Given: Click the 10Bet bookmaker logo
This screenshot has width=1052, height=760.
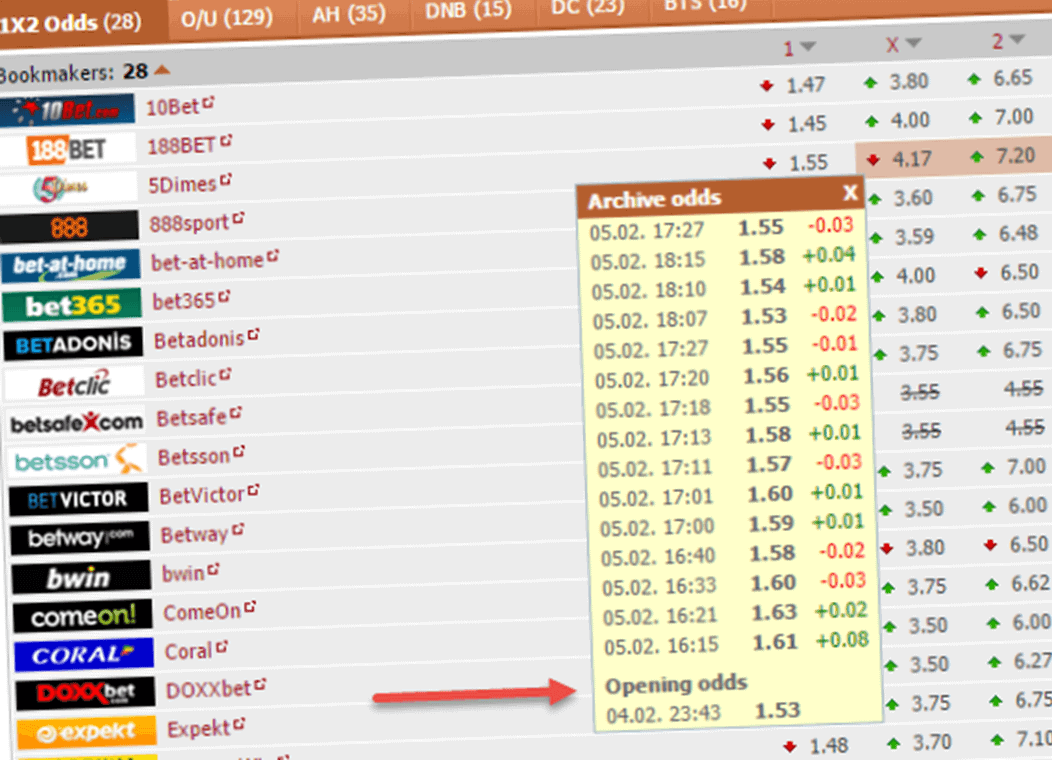Looking at the screenshot, I should click(69, 110).
